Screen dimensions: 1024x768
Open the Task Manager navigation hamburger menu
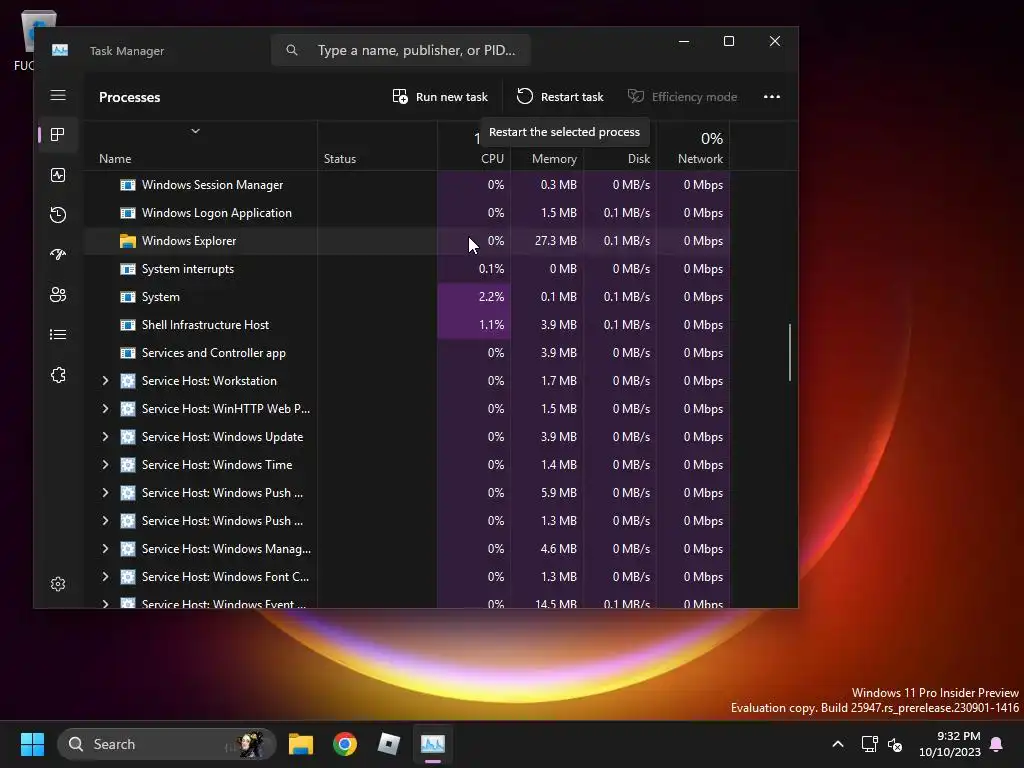click(58, 95)
